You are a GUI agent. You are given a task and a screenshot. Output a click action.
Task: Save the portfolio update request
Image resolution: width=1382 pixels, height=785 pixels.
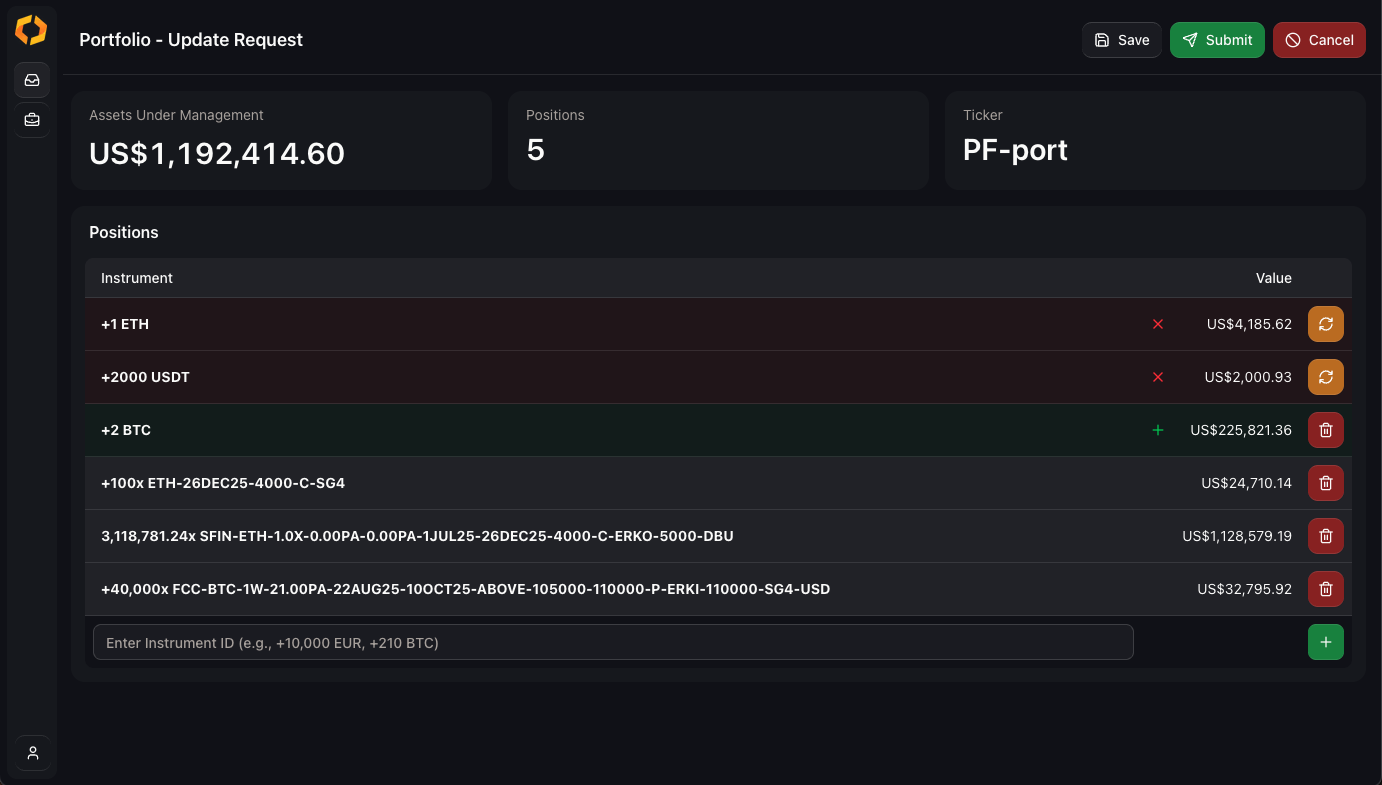[x=1121, y=40]
